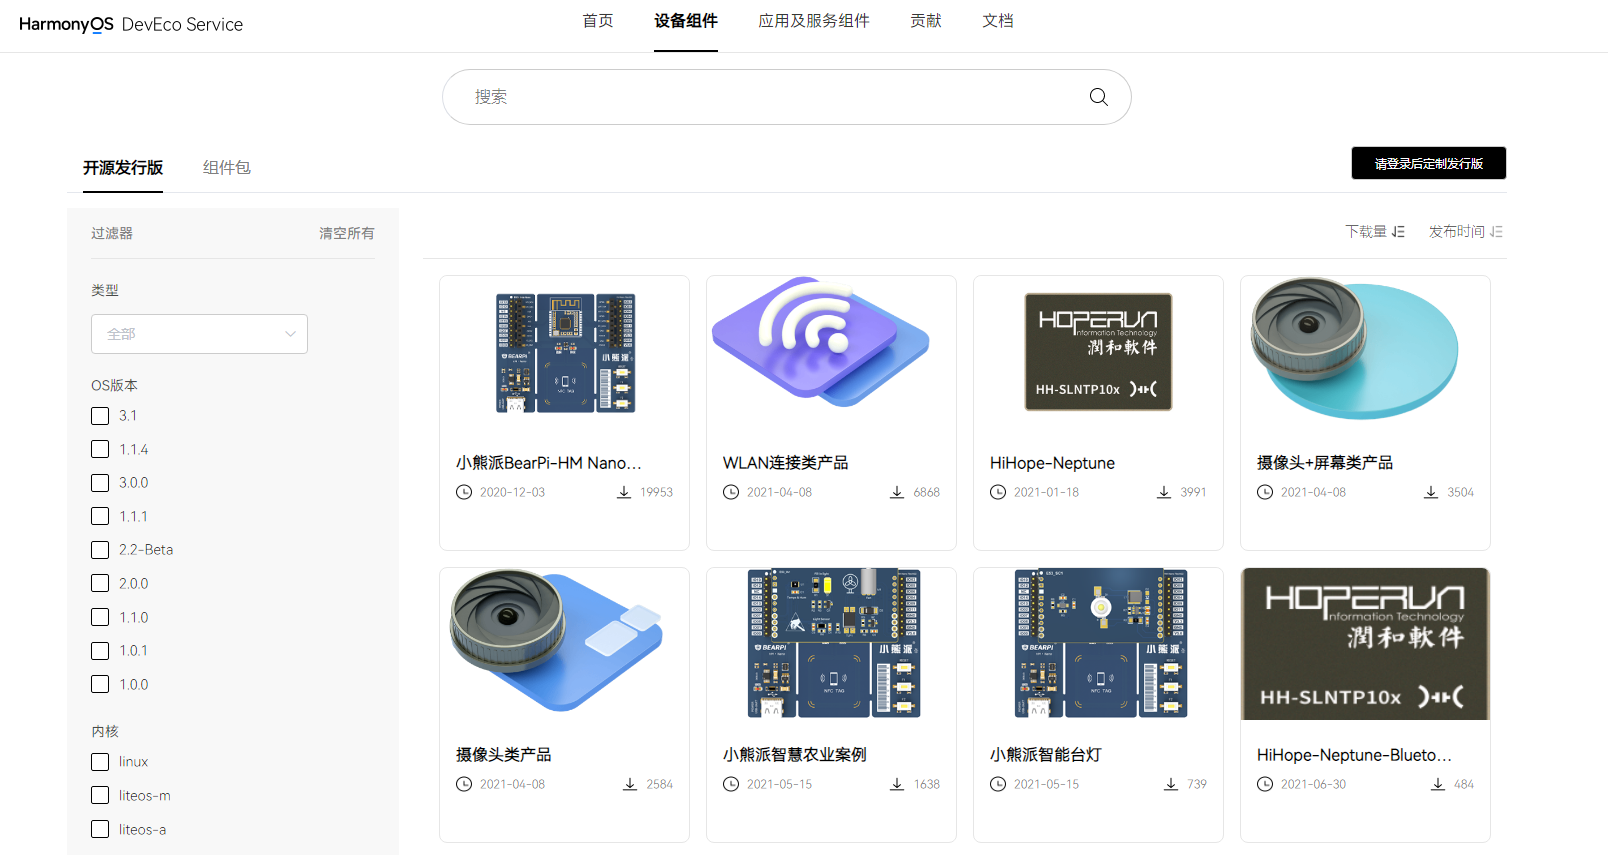Viewport: 1608px width, 855px height.
Task: Click clock icon on 小熊派智慧农业案例 card
Action: [731, 784]
